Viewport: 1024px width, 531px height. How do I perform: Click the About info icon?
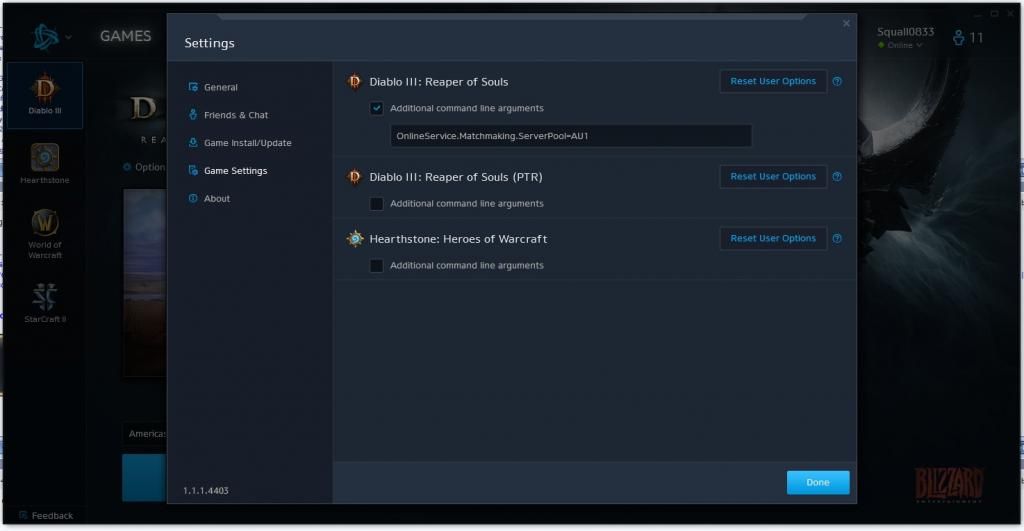click(193, 198)
